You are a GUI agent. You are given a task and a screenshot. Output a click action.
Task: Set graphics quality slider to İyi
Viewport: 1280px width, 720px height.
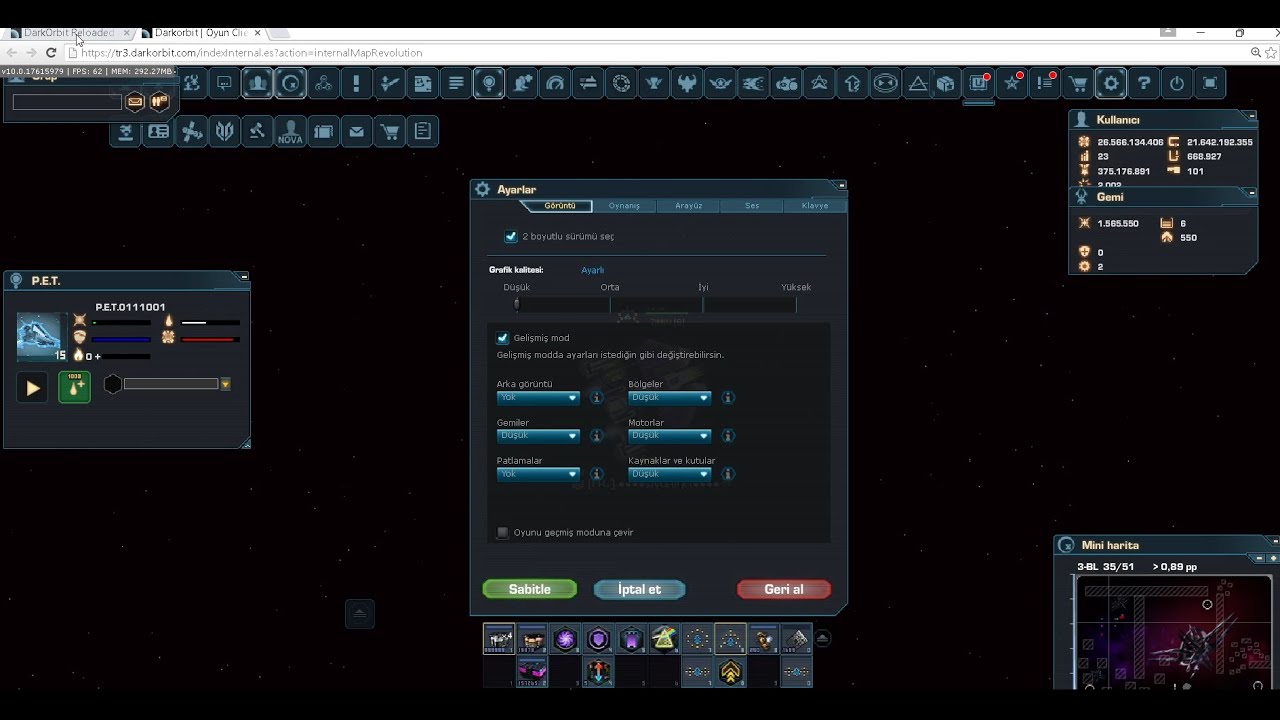(x=703, y=304)
